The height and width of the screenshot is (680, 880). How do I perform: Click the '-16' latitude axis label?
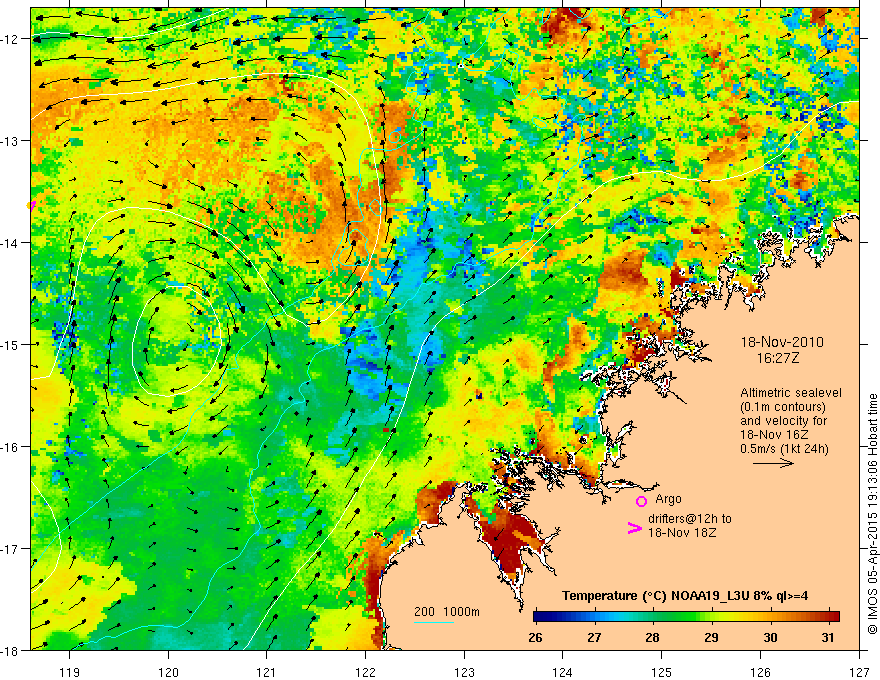click(x=10, y=447)
